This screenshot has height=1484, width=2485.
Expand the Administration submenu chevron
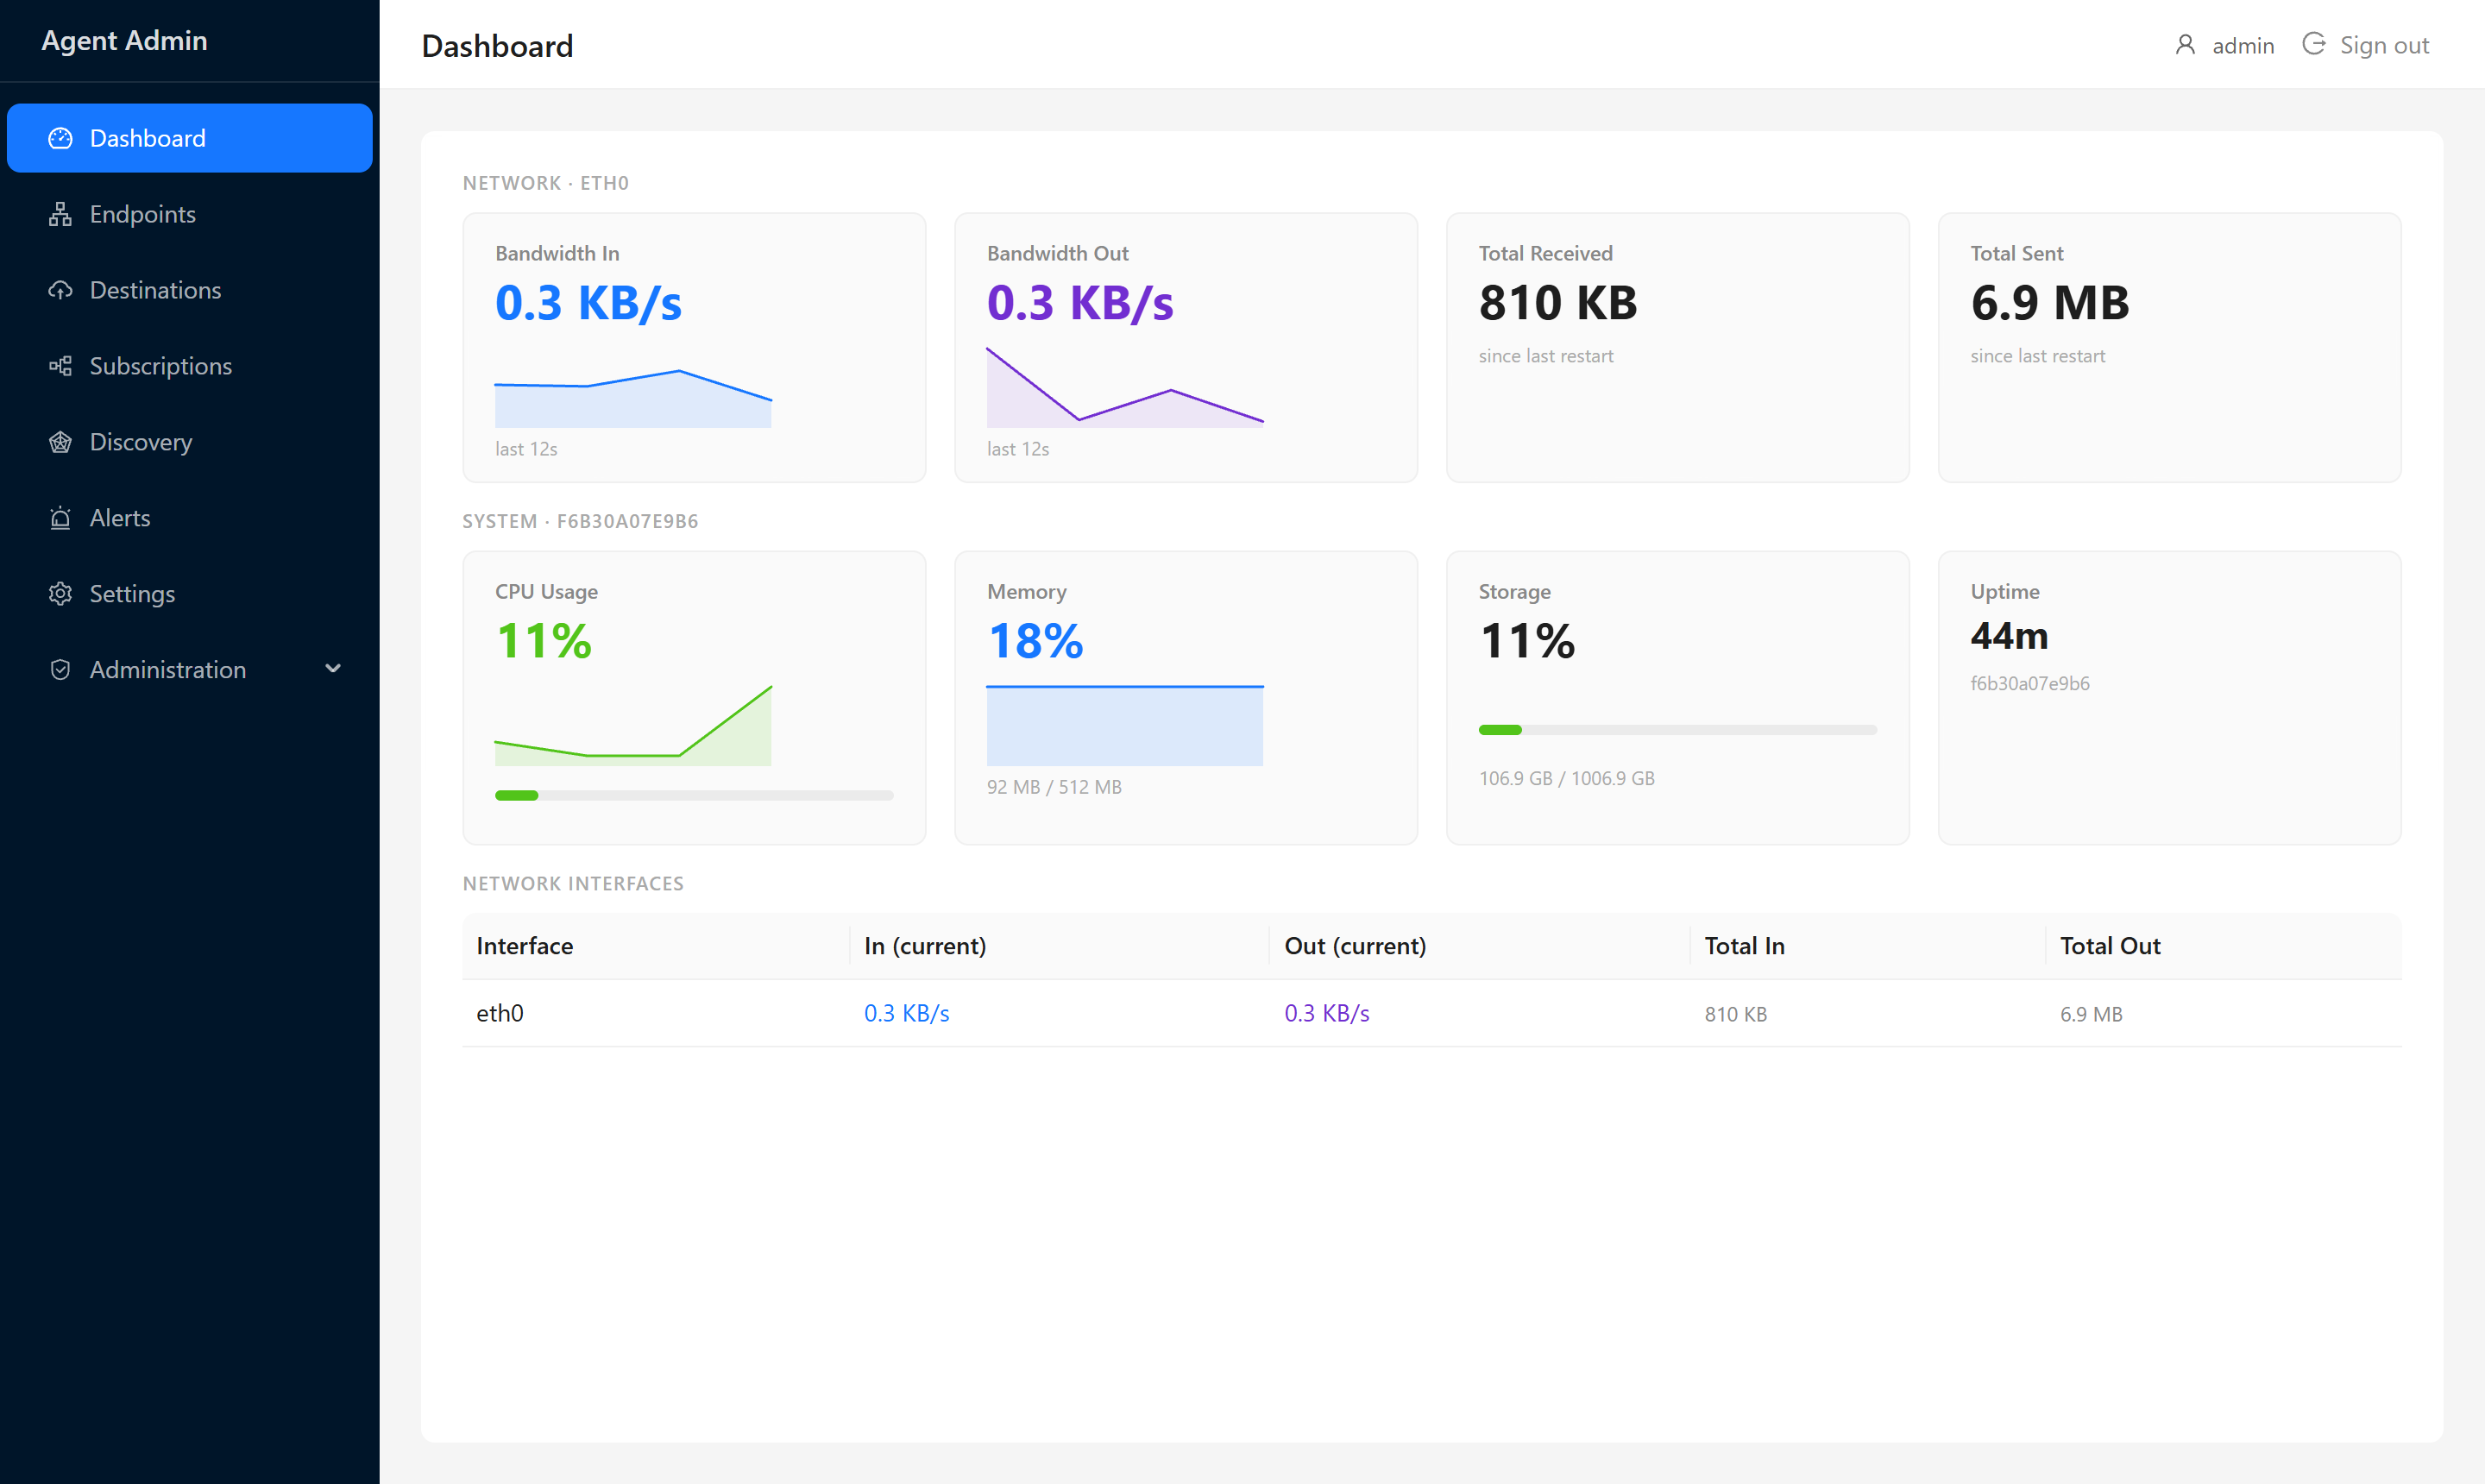pos(333,669)
